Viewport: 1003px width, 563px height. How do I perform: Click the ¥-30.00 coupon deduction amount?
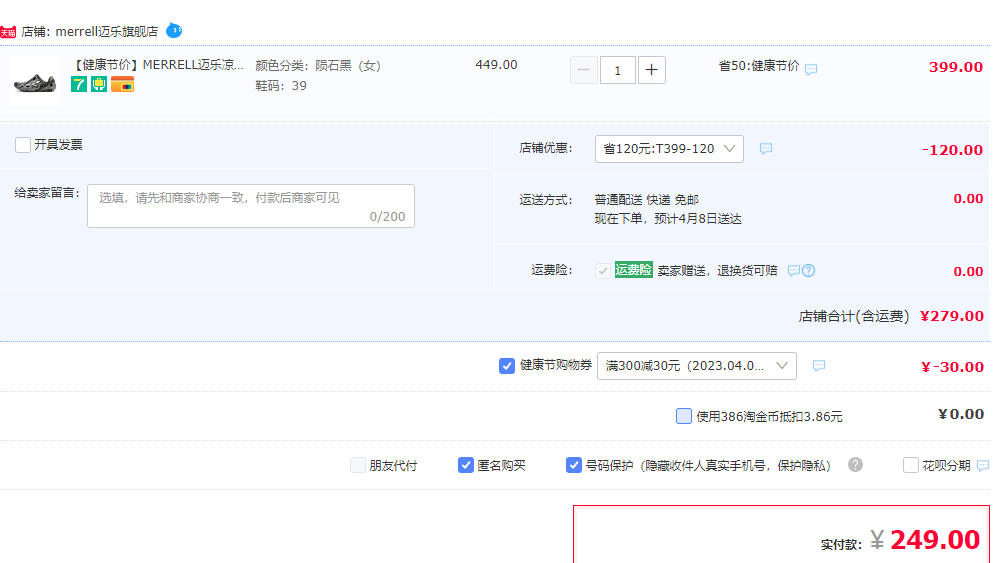(952, 367)
